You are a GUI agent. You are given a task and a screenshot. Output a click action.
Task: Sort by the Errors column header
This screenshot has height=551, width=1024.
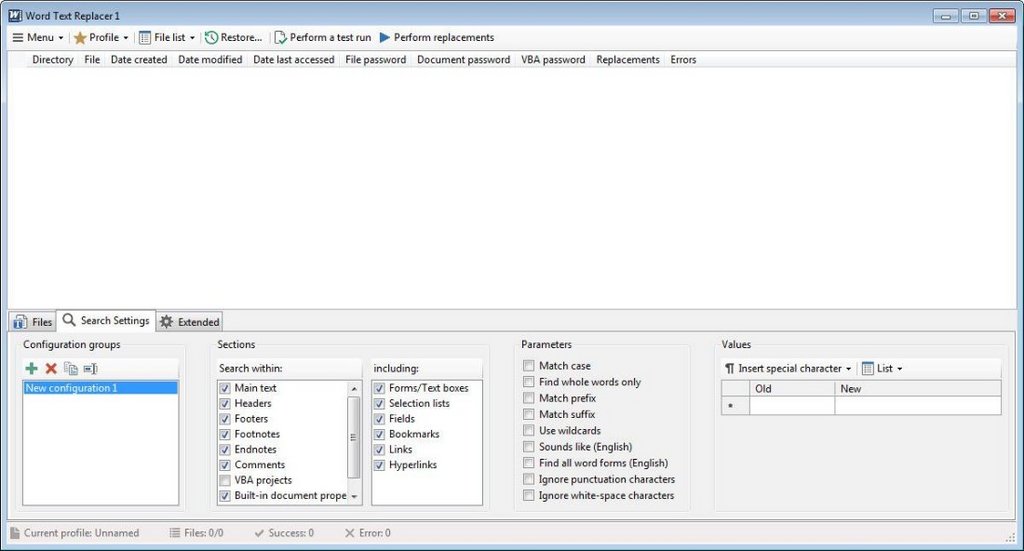[x=683, y=59]
